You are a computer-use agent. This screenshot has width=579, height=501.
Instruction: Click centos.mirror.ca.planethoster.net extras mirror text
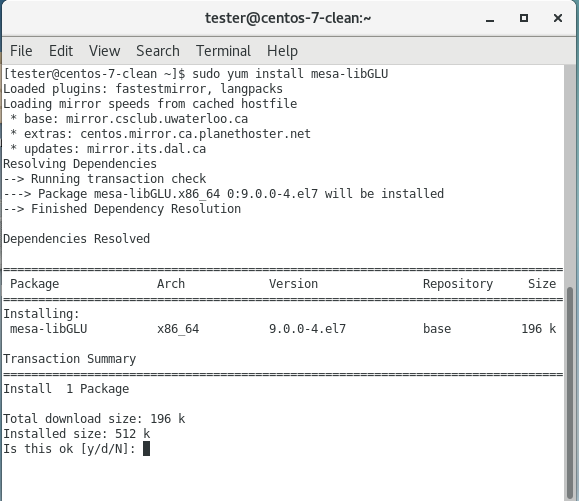click(195, 134)
